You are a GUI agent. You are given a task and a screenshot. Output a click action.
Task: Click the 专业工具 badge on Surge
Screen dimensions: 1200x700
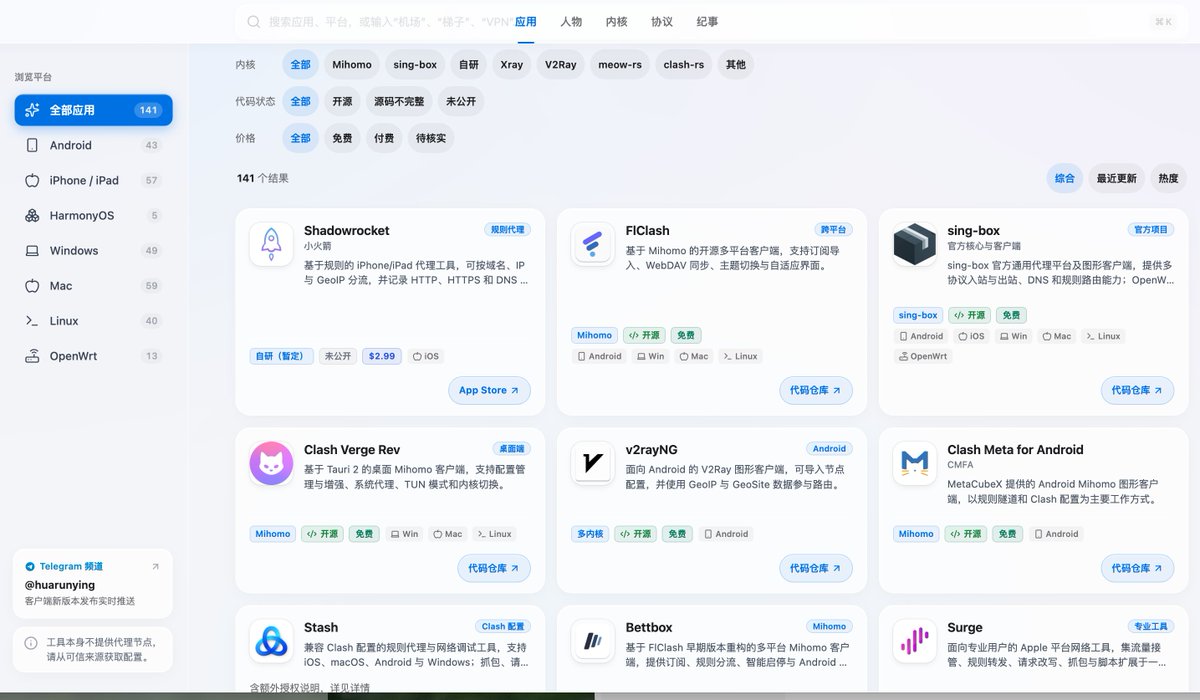1151,627
